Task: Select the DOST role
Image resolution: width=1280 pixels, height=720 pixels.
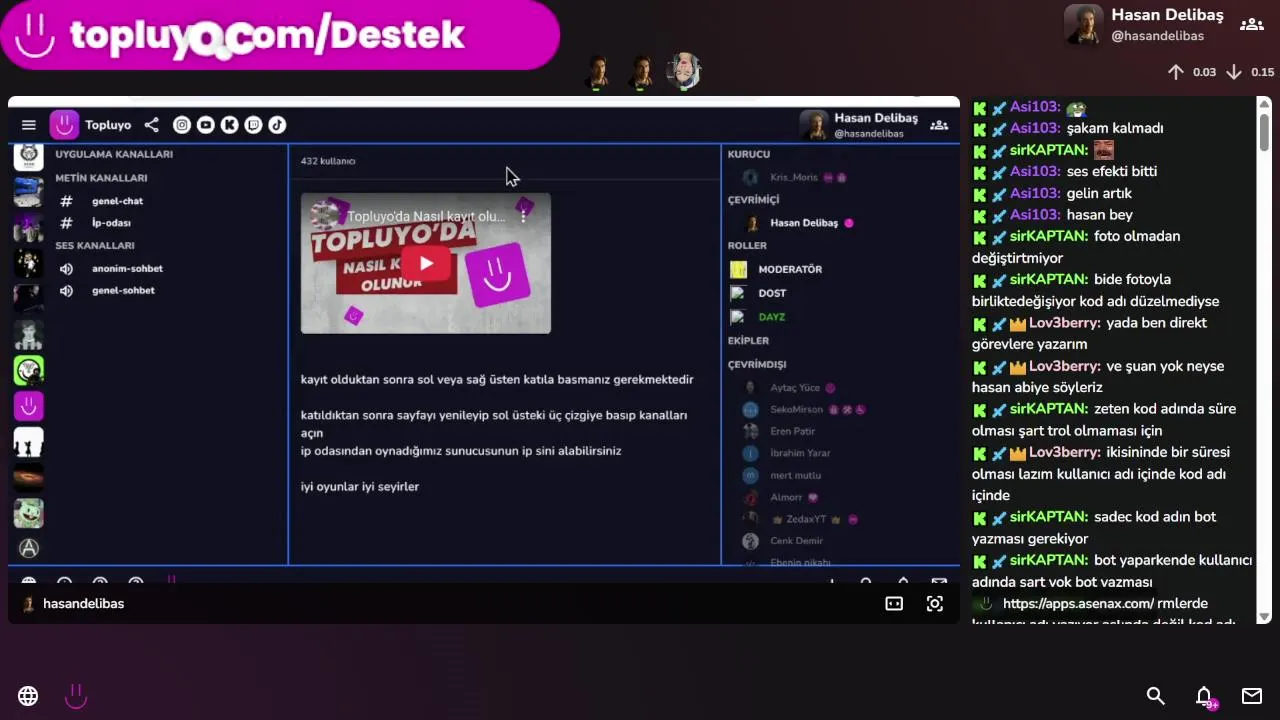Action: [772, 294]
